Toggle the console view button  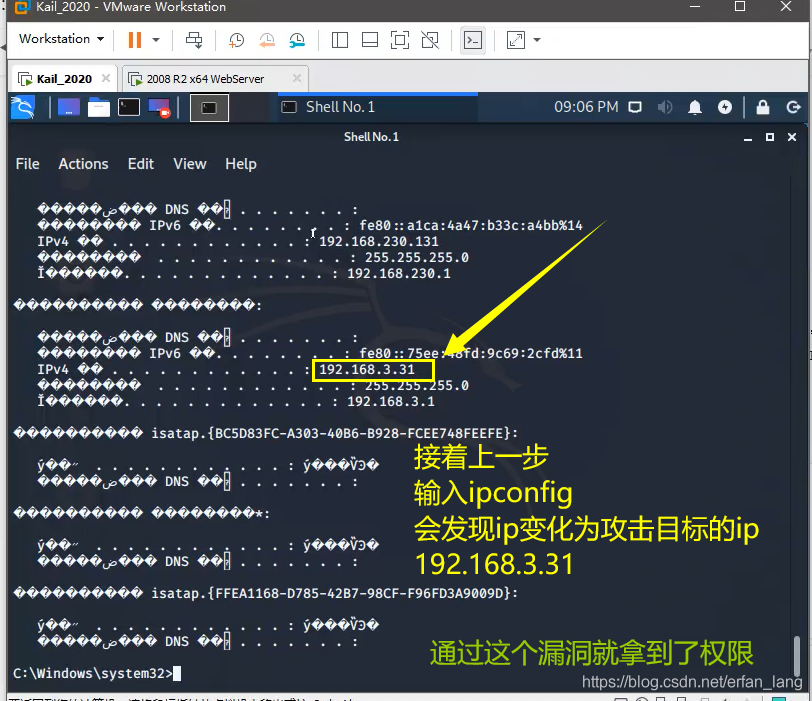pyautogui.click(x=473, y=40)
